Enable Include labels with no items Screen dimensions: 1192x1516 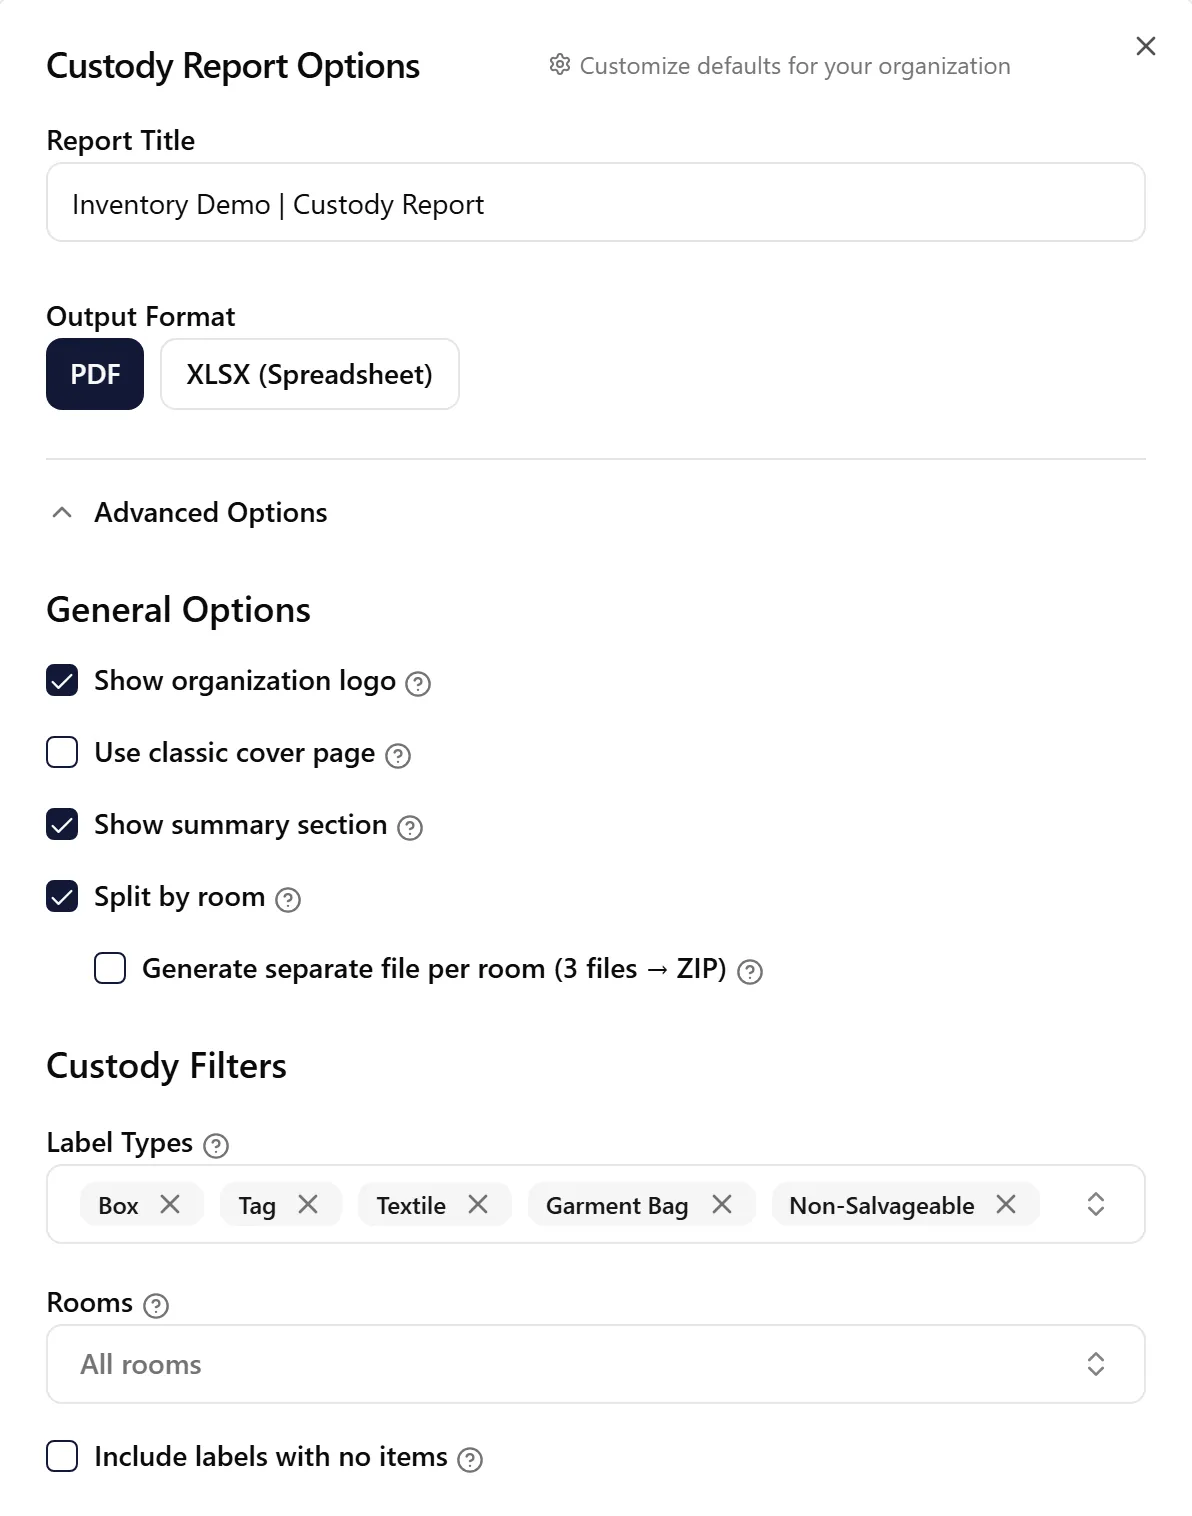tap(62, 1457)
